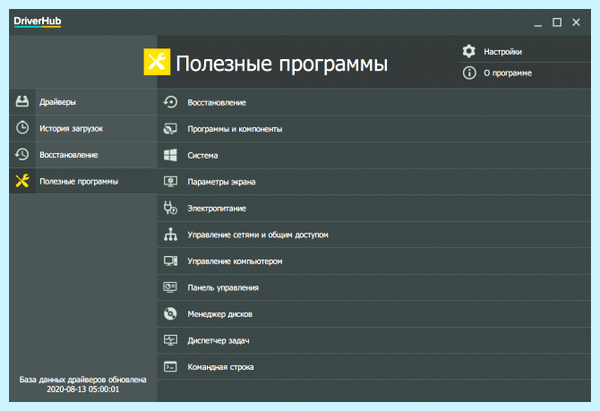Click the Настройки gear icon
The image size is (600, 411).
point(469,51)
